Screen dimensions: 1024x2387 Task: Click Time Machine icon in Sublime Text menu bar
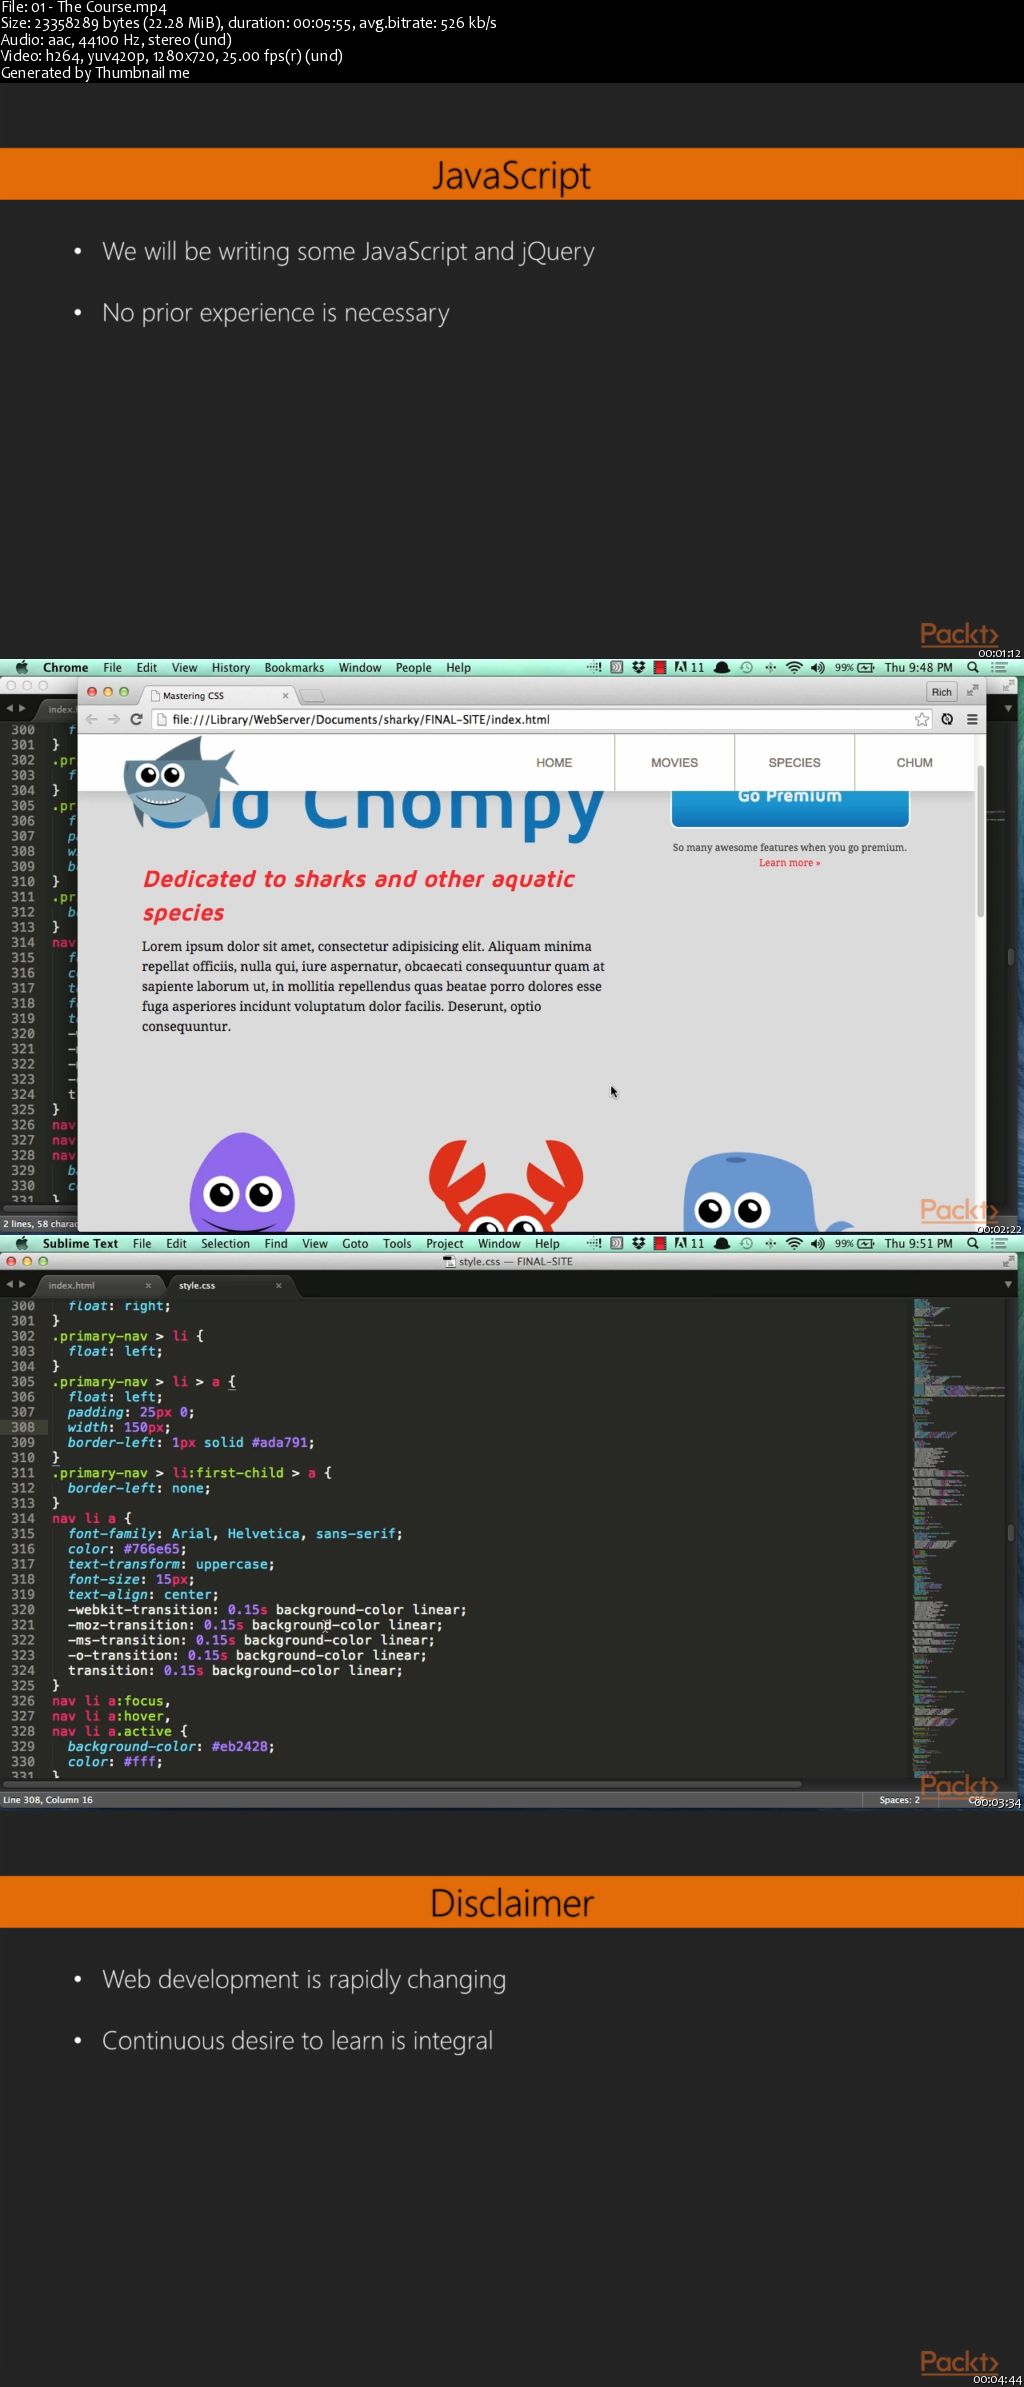click(746, 1243)
